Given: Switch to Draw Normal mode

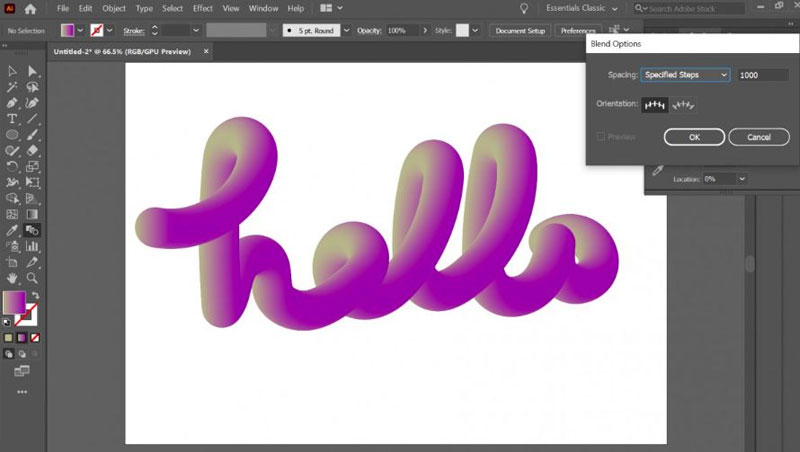Looking at the screenshot, I should coord(8,354).
